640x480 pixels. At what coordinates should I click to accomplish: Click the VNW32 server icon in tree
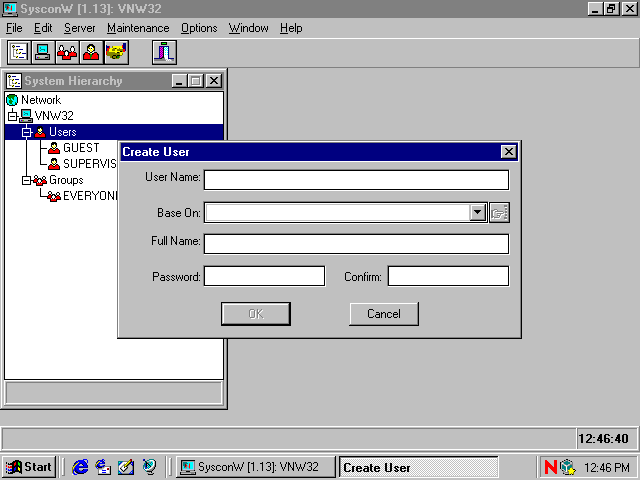pos(26,116)
